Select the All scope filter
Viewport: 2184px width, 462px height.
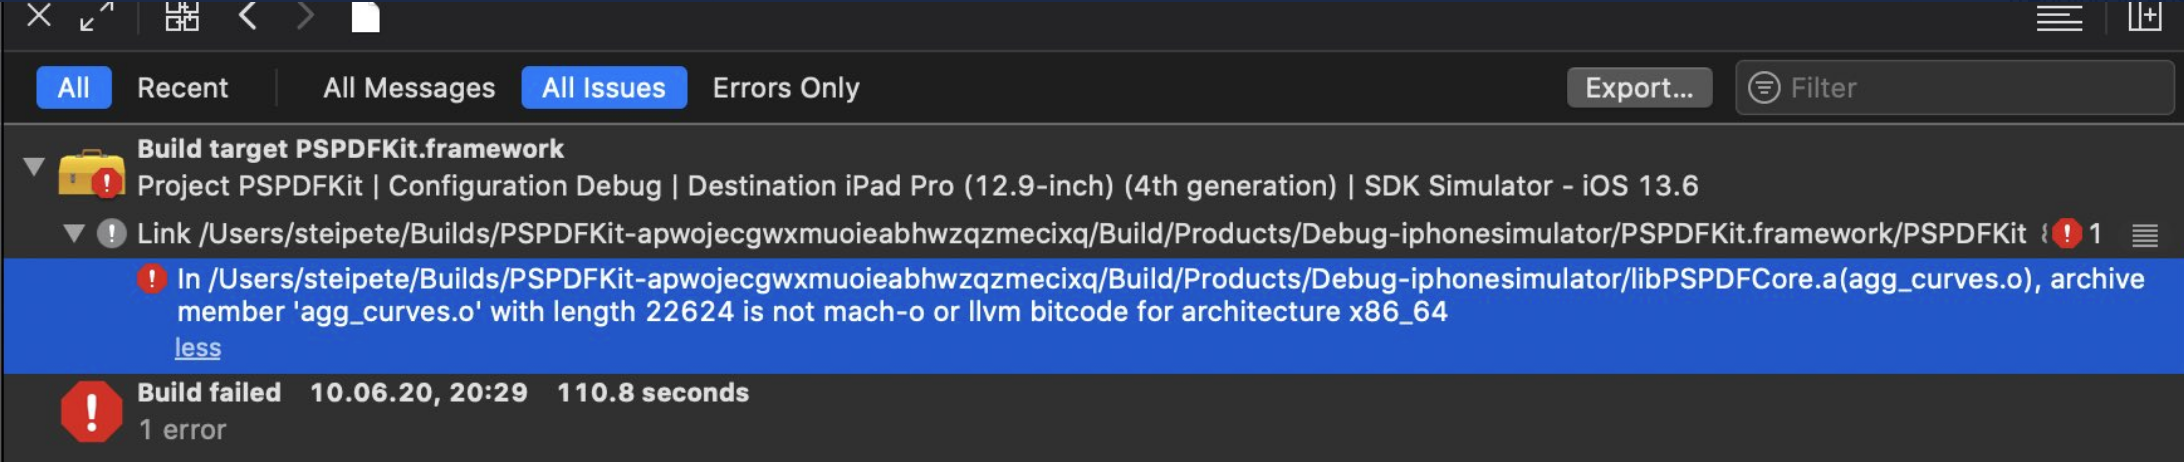point(73,88)
